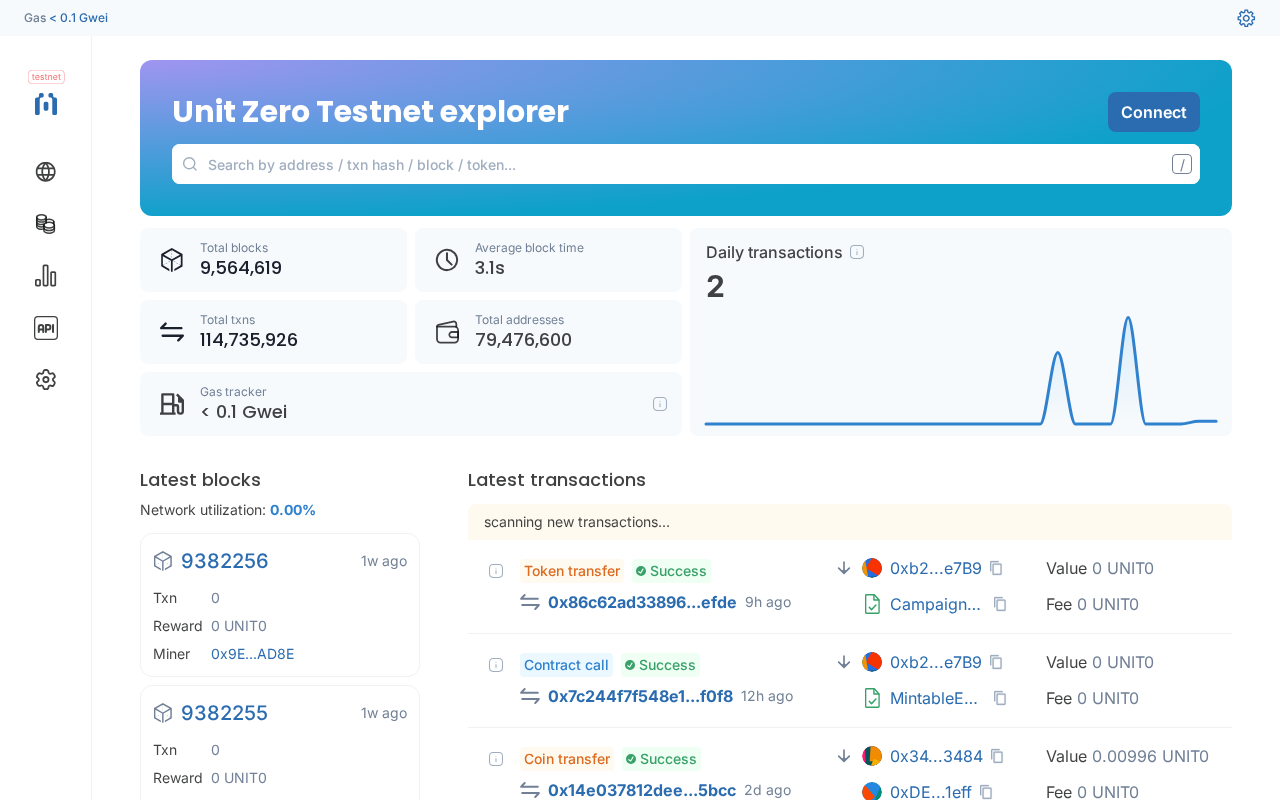Screen dimensions: 1280x800
Task: Click the Unit Zero Testnet explorer title
Action: coord(370,112)
